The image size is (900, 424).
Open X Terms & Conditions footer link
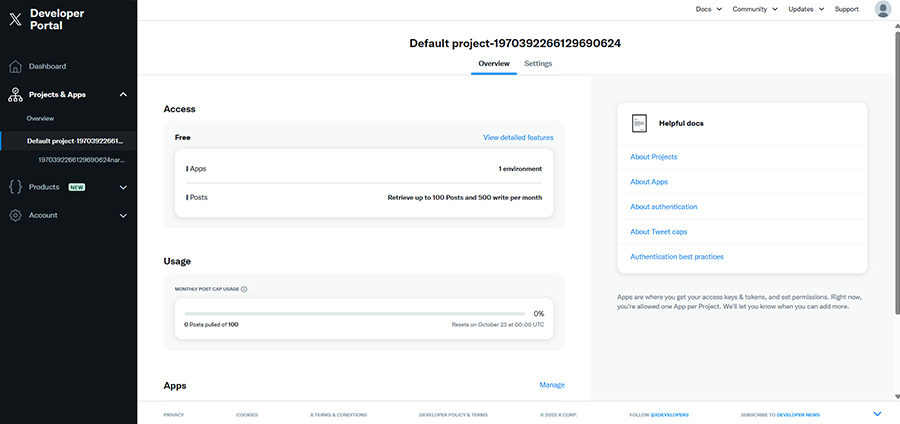point(338,414)
